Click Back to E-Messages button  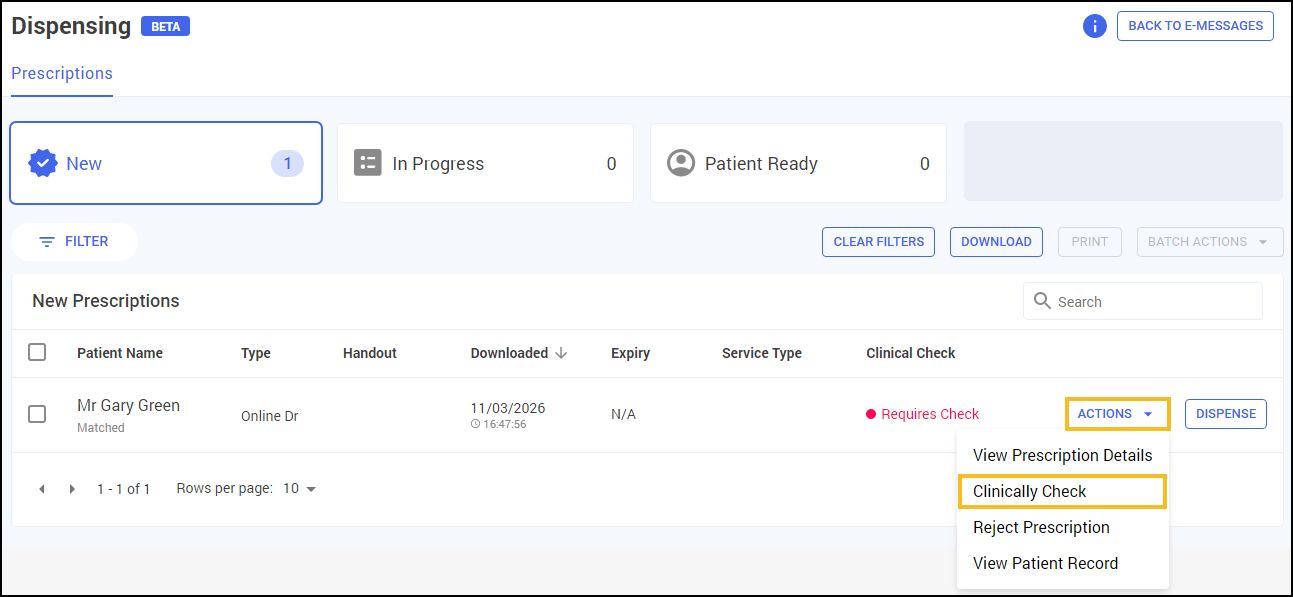pos(1195,26)
